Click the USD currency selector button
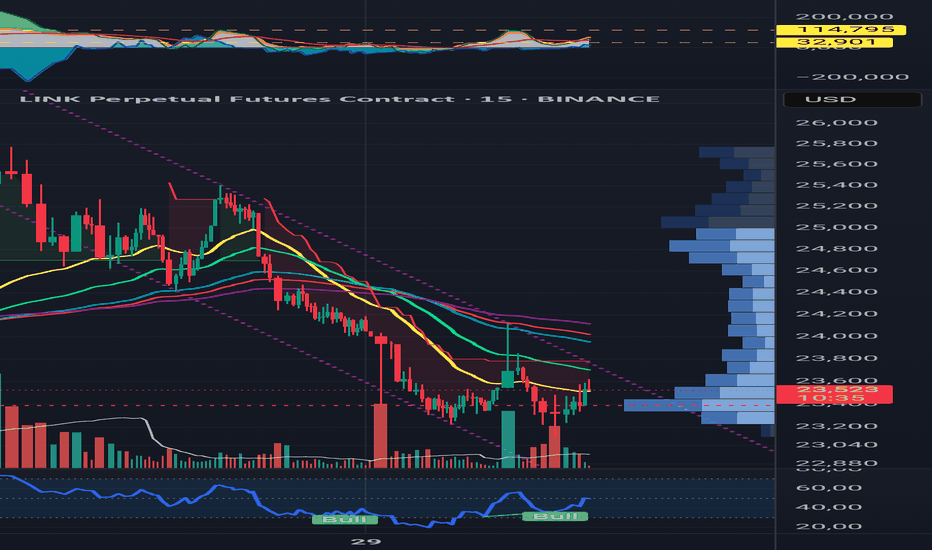 click(852, 99)
